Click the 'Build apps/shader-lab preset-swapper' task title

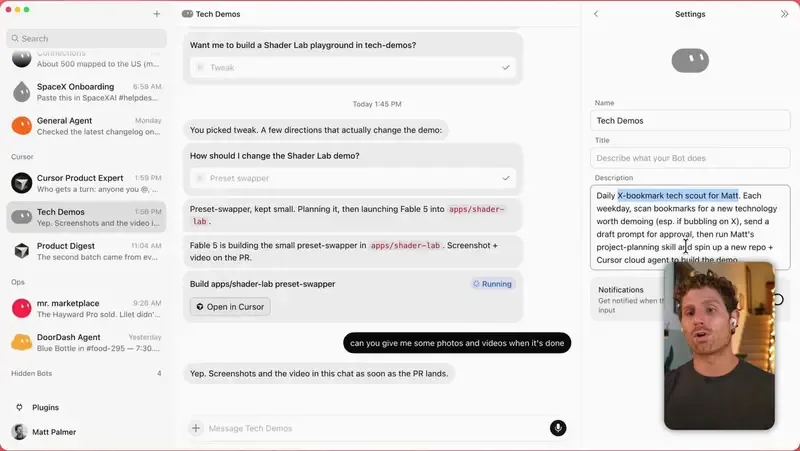[262, 284]
